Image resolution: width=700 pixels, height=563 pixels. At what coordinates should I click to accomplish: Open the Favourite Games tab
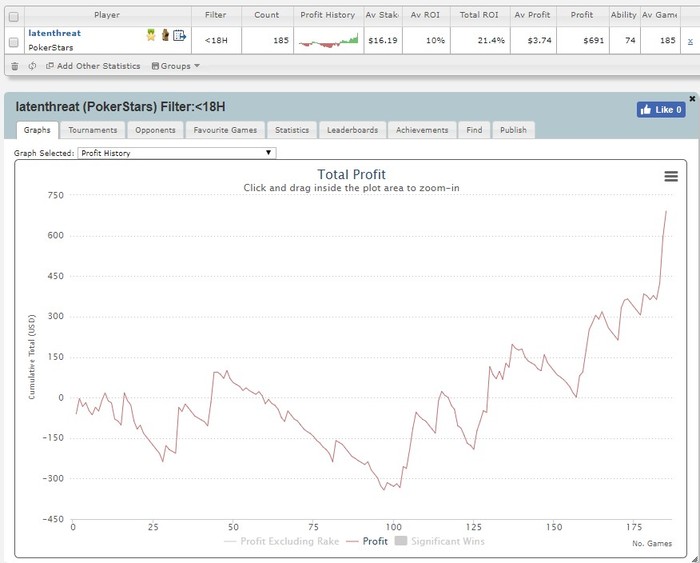tap(225, 130)
